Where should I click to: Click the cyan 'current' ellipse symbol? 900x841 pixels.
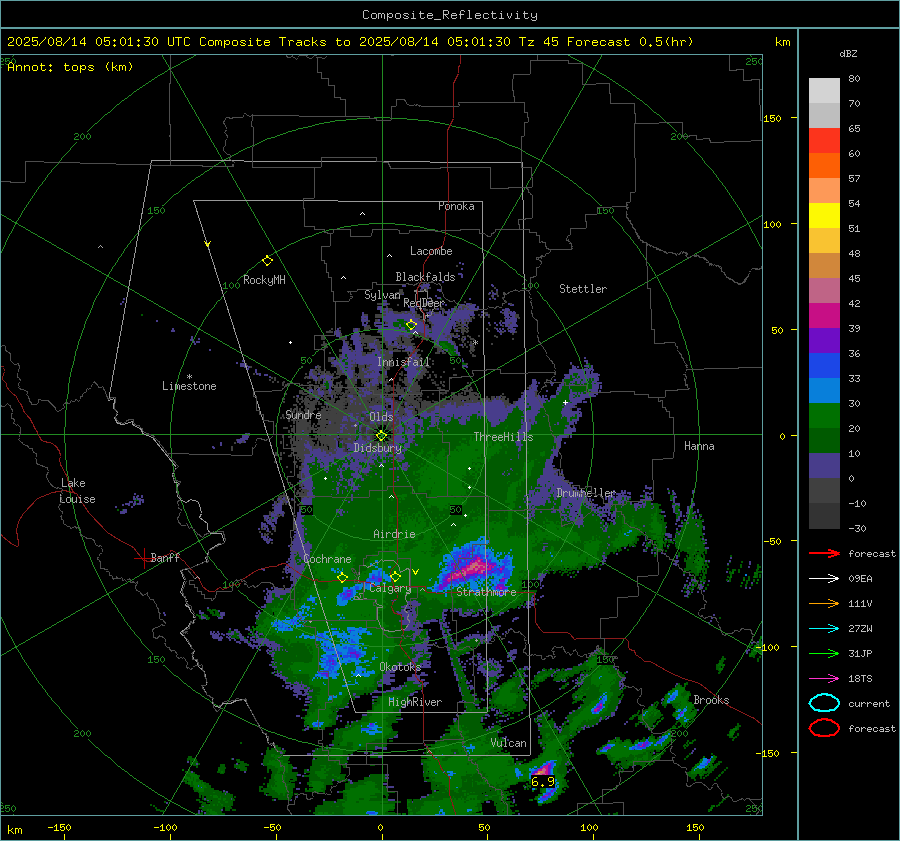824,703
